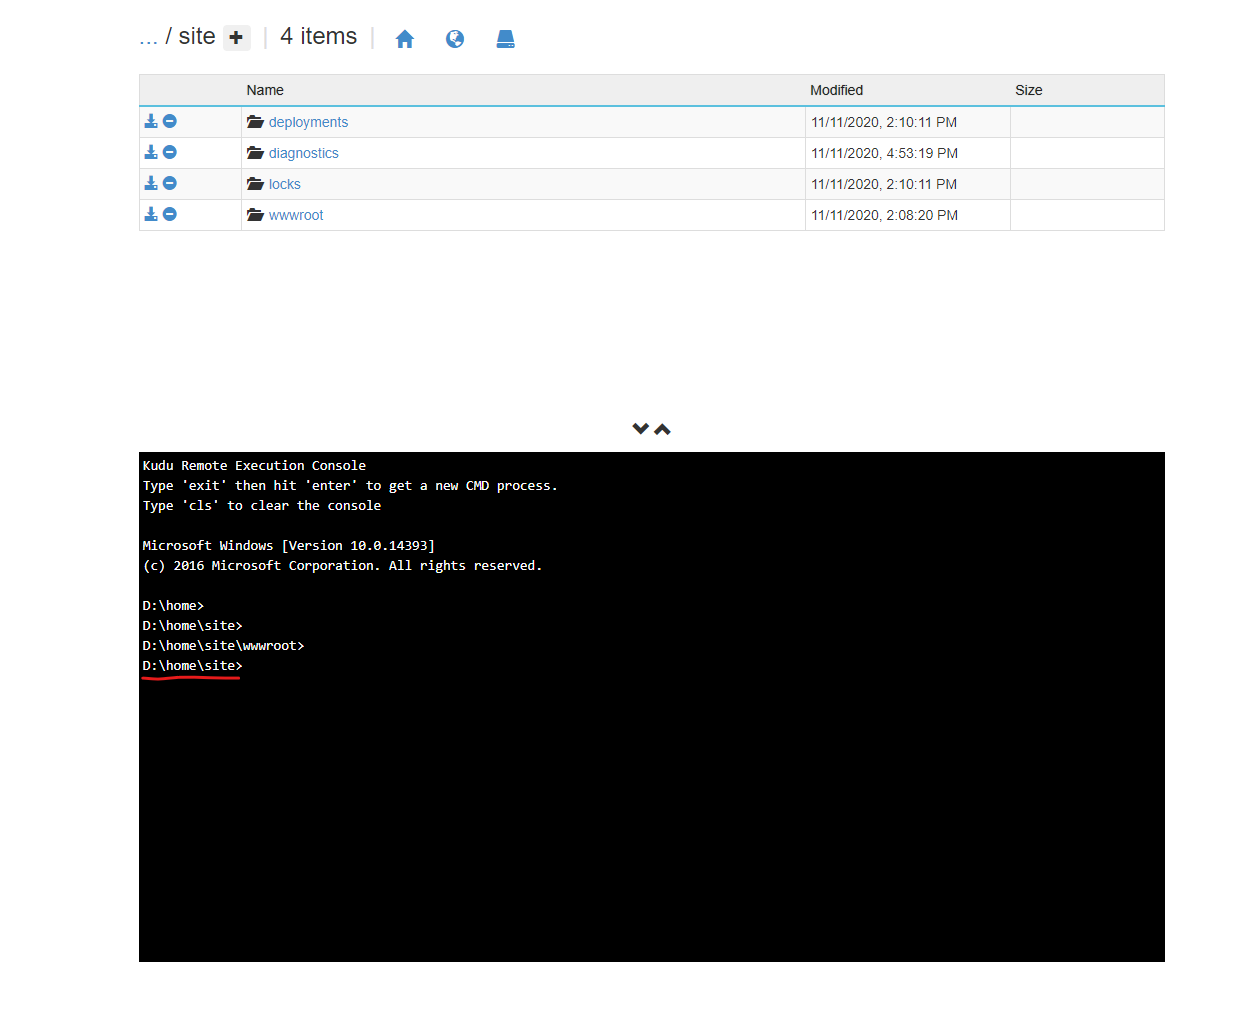This screenshot has height=1025, width=1247.
Task: Click 'Kudu Remote Execution Console' line
Action: [254, 466]
